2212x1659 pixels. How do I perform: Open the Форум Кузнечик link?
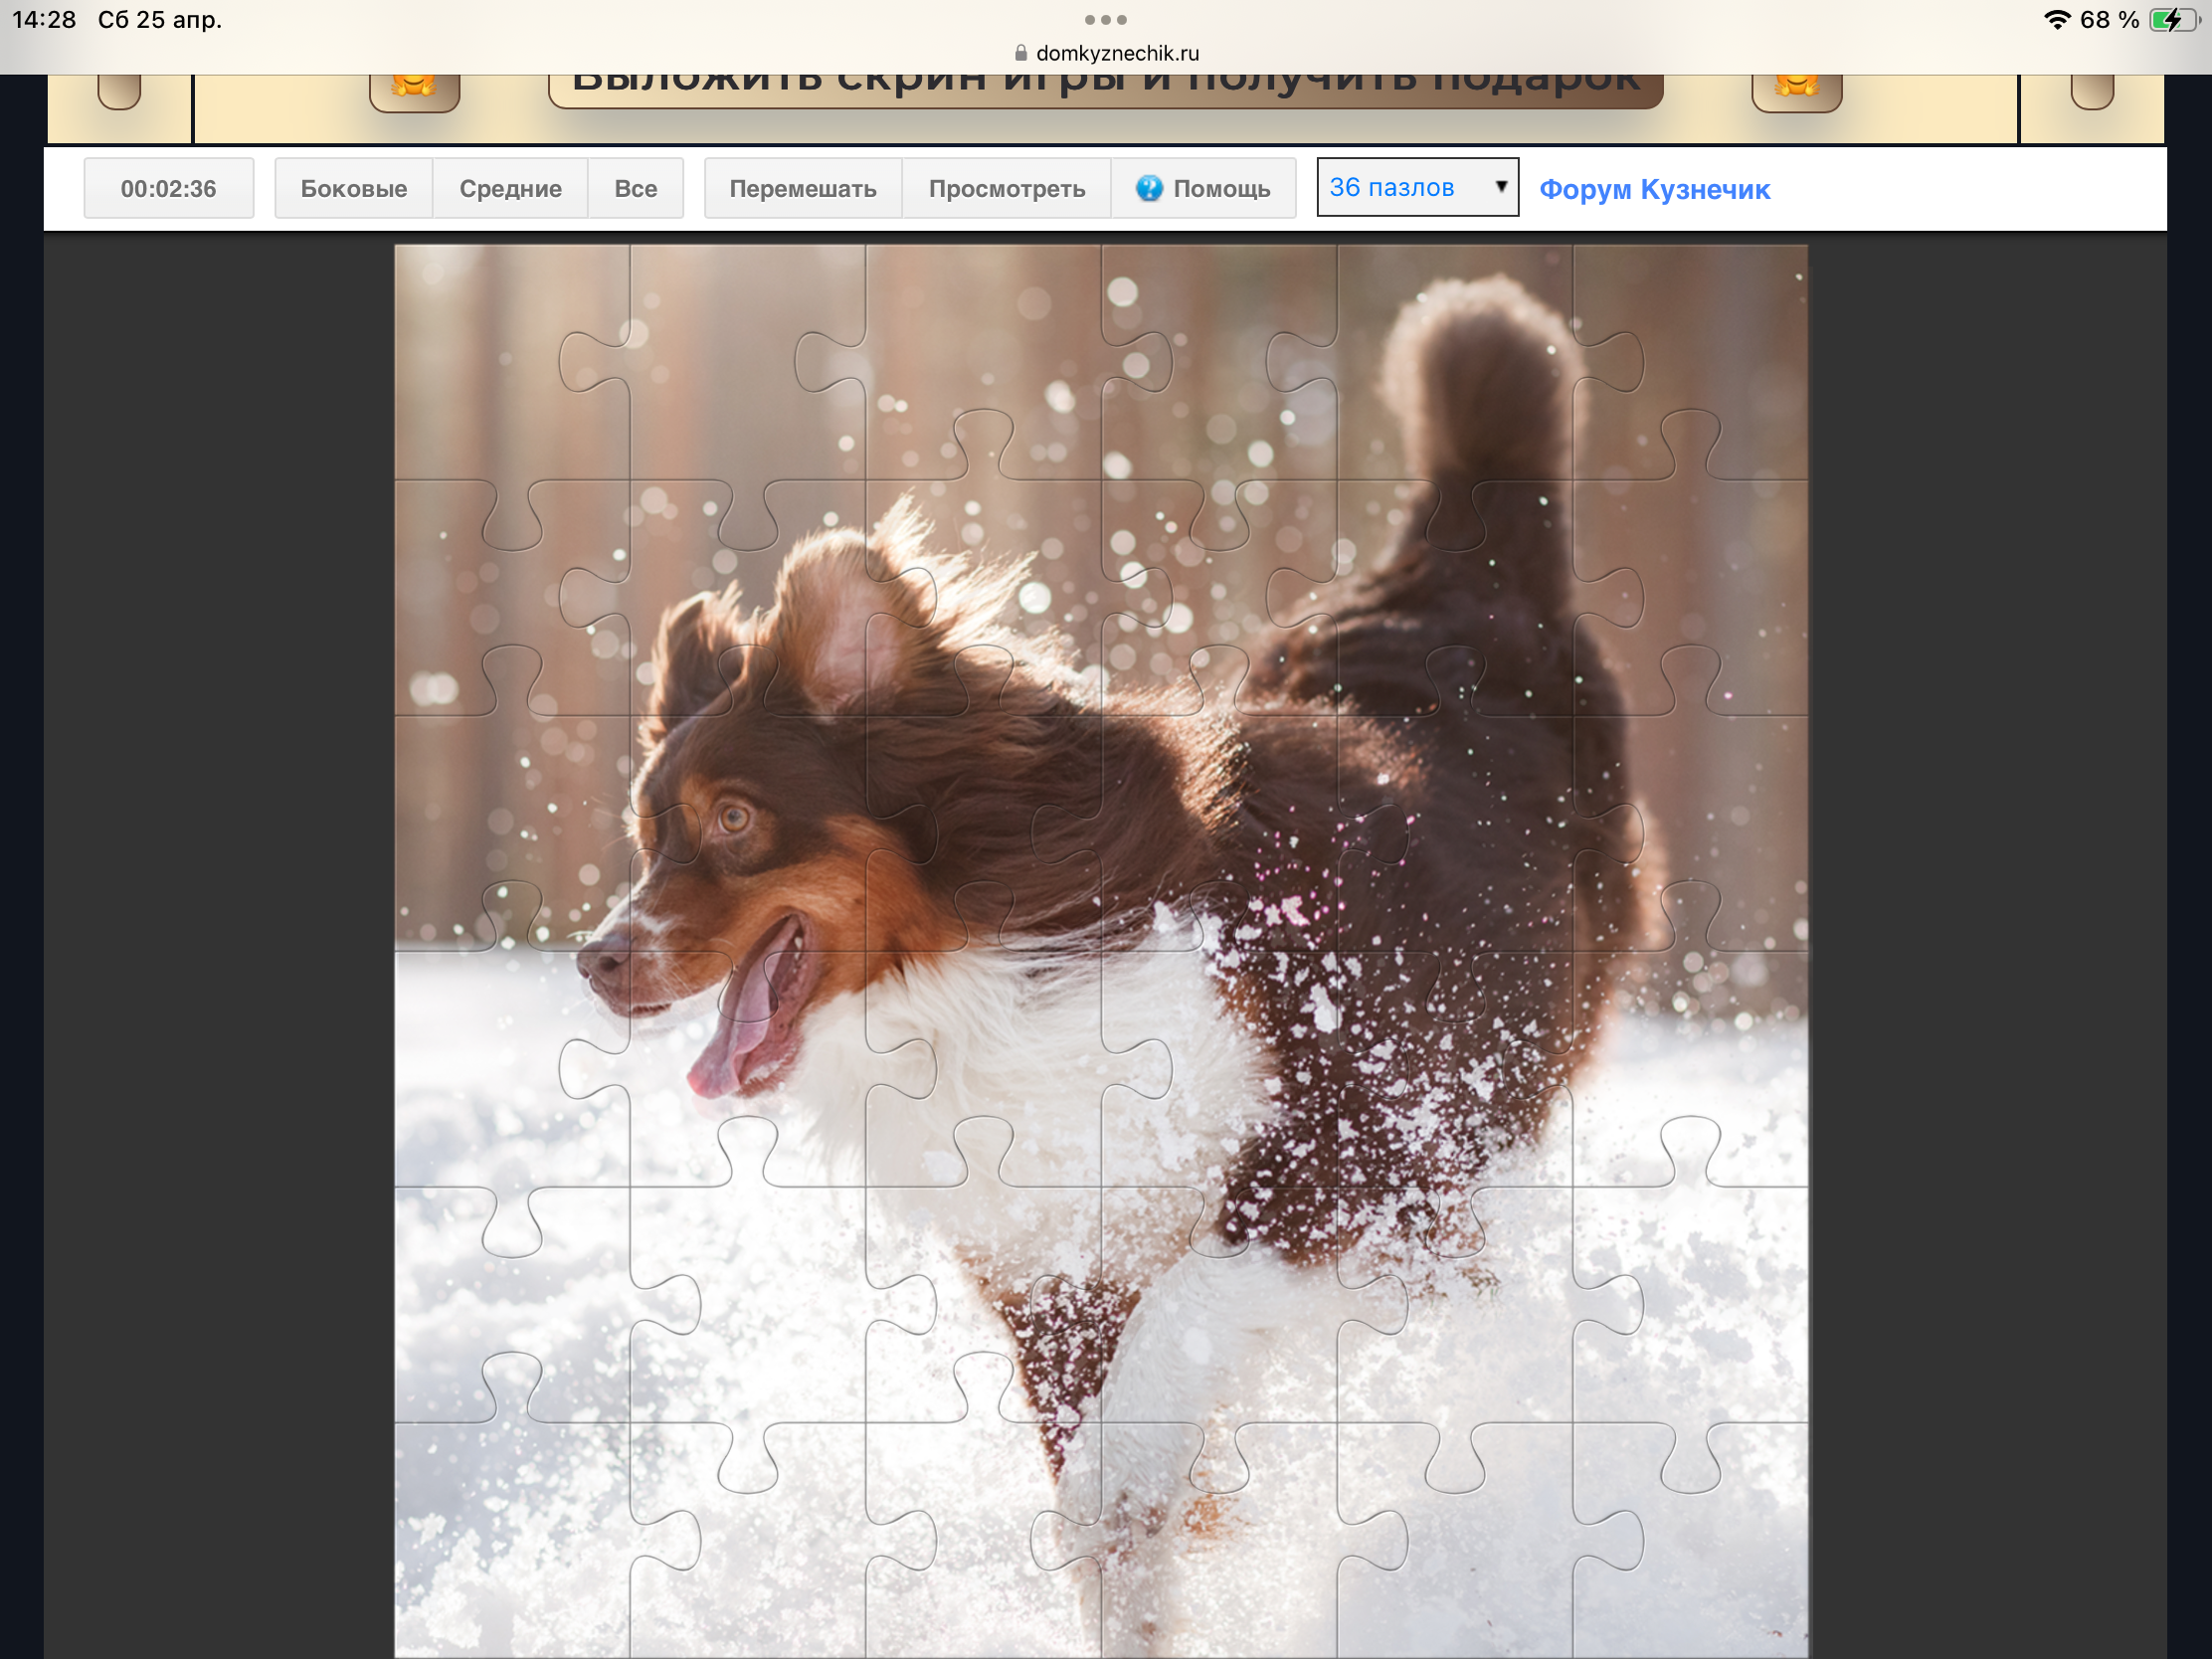click(x=1654, y=189)
